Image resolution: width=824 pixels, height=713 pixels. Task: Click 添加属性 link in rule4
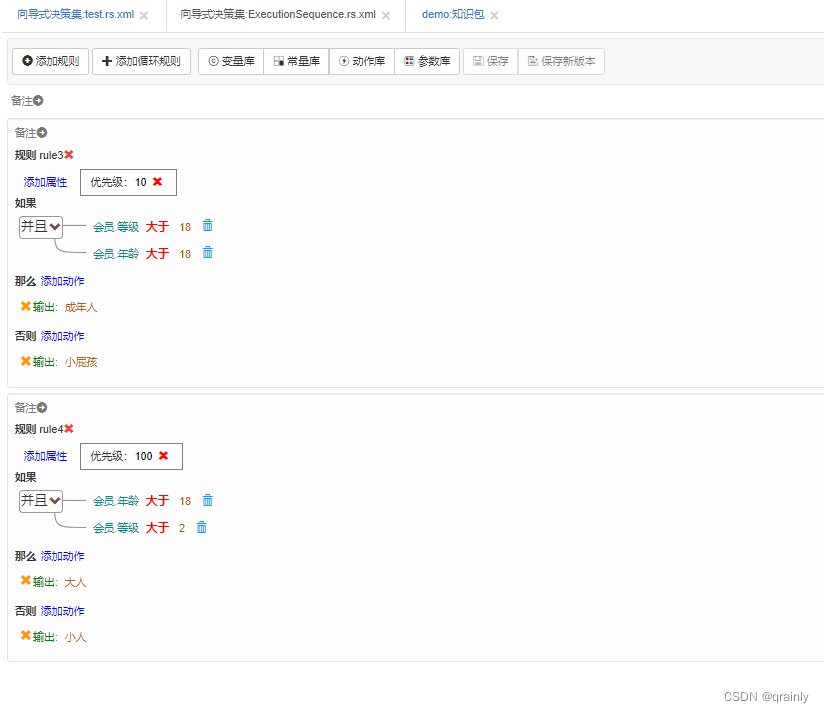click(x=45, y=456)
